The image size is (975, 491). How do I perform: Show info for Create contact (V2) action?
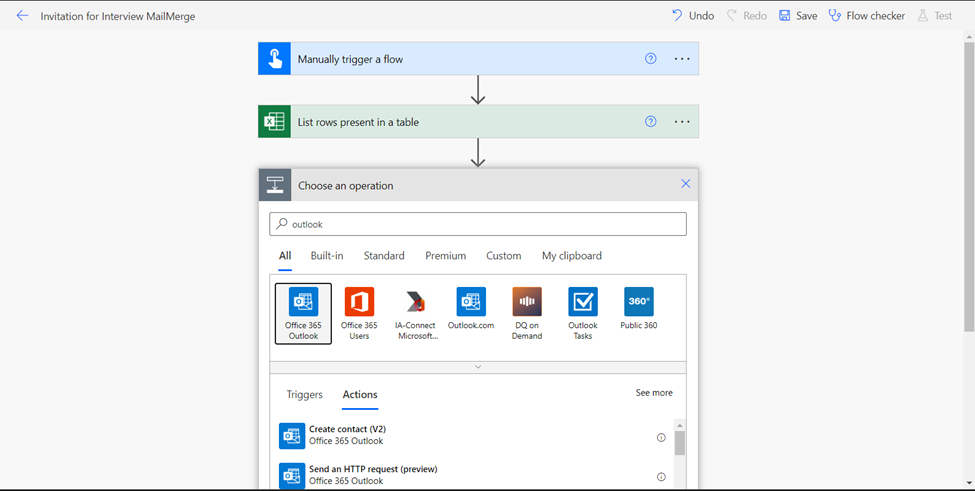pos(661,438)
